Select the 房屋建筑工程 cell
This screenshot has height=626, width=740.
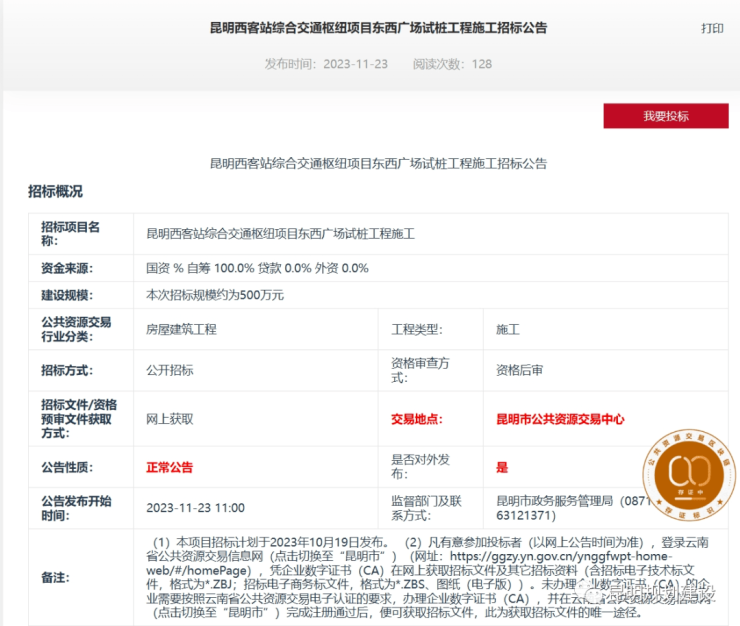181,328
